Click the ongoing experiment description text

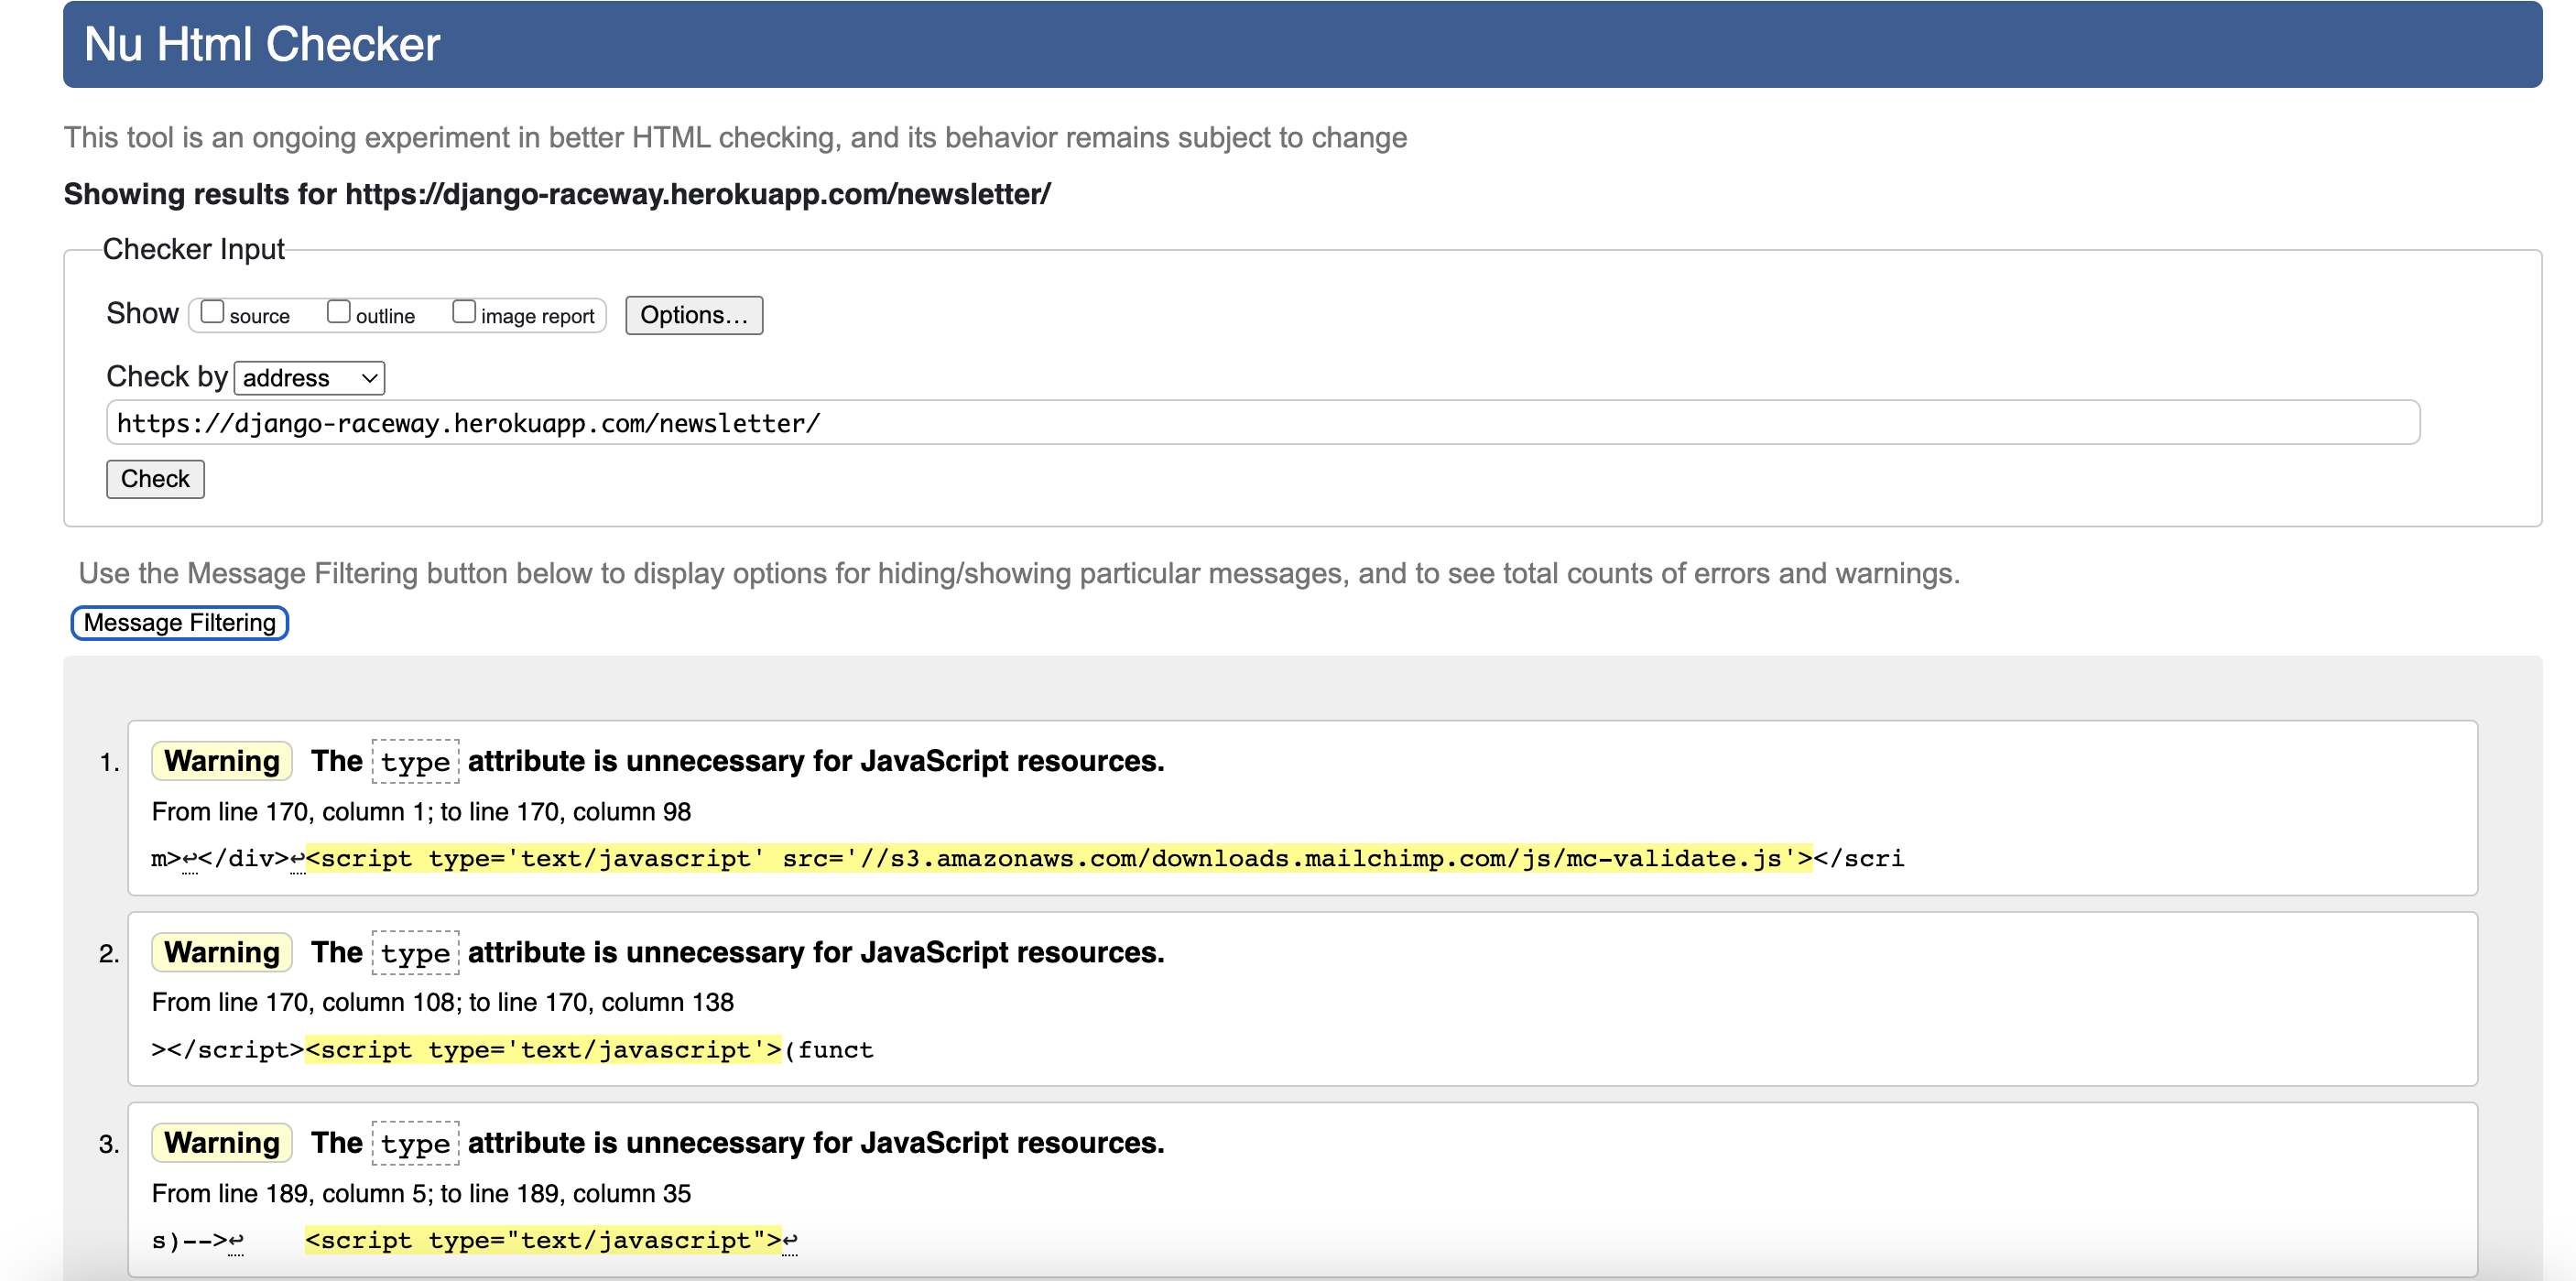coord(735,137)
